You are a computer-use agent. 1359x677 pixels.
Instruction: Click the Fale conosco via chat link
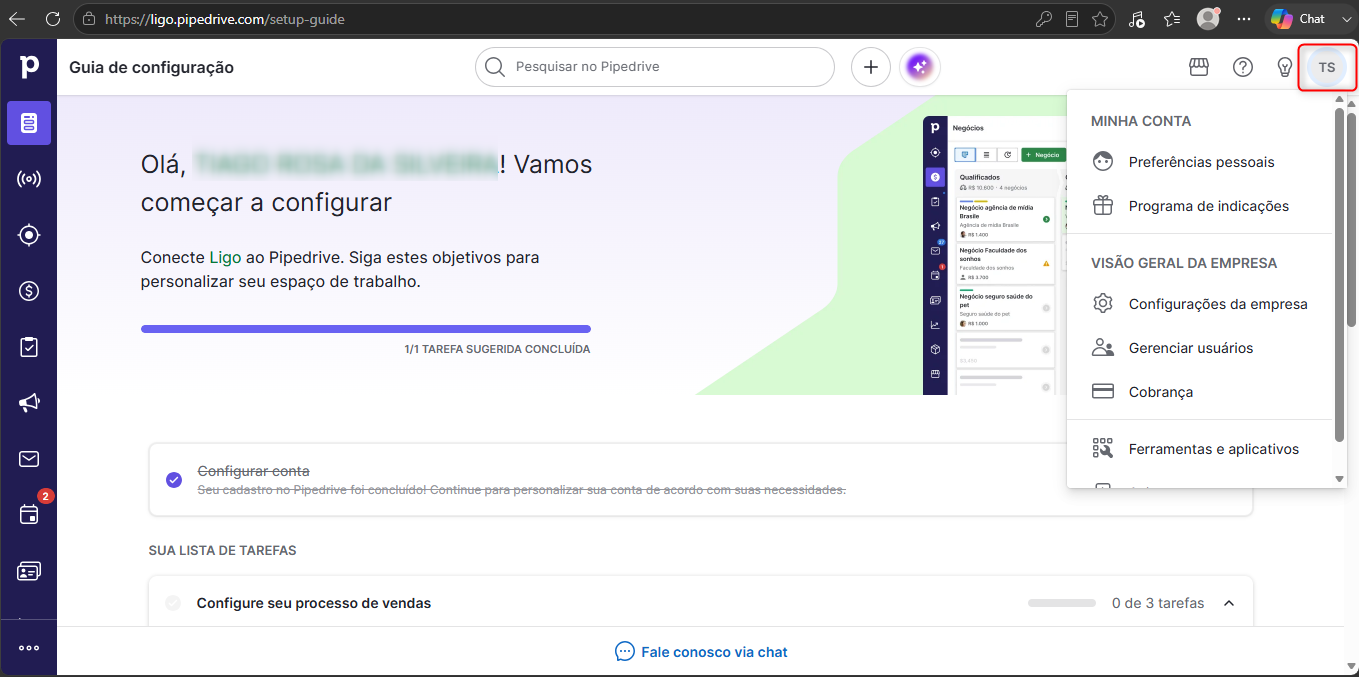tap(701, 652)
